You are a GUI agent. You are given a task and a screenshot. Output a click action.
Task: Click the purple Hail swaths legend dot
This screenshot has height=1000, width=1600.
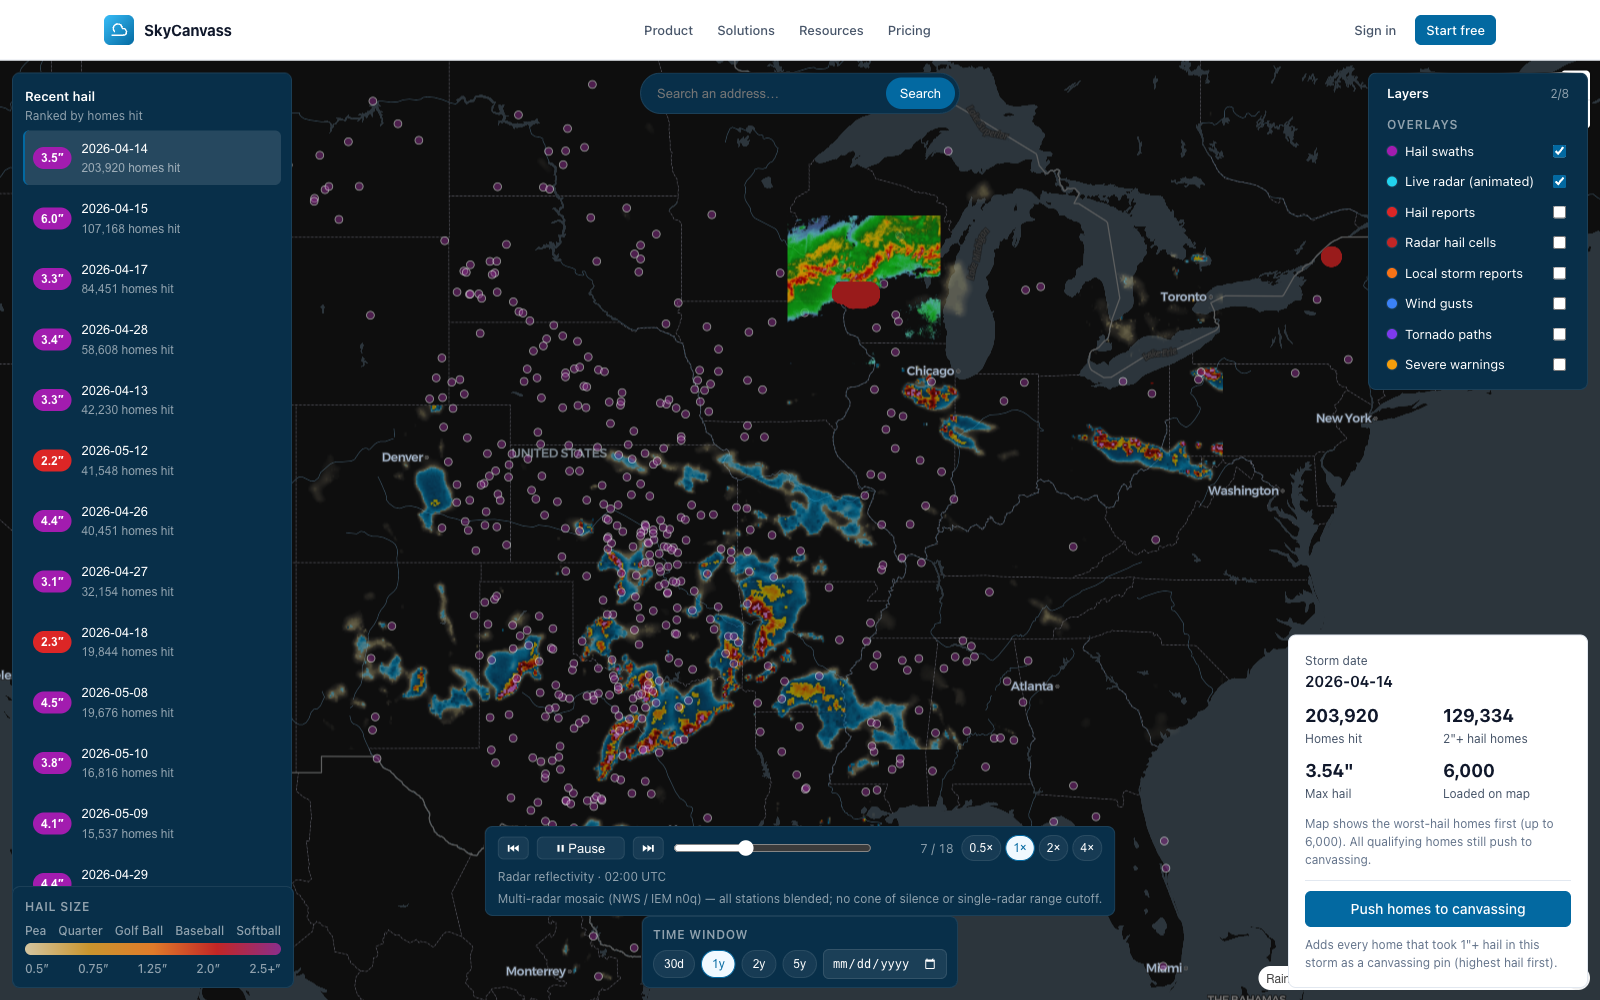point(1392,151)
